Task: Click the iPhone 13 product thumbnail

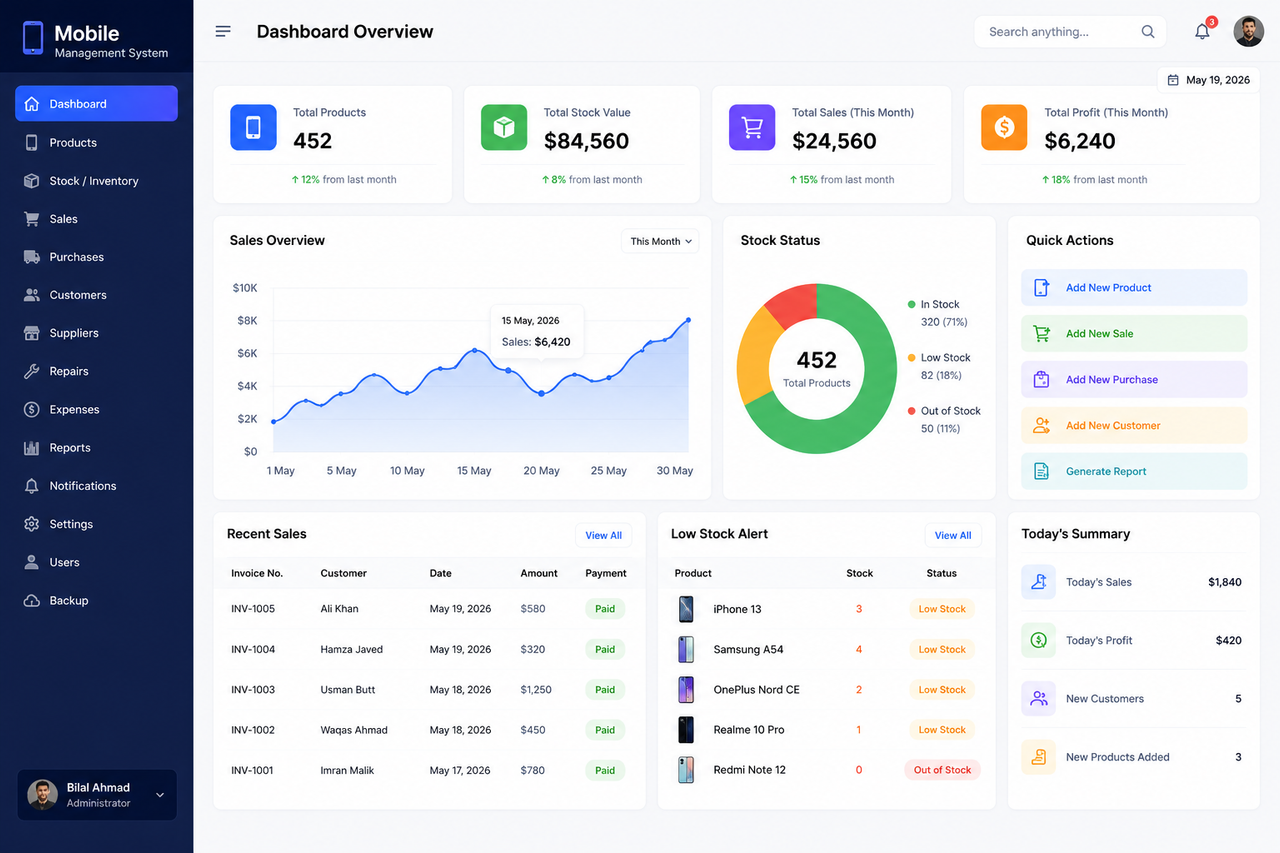Action: tap(686, 609)
